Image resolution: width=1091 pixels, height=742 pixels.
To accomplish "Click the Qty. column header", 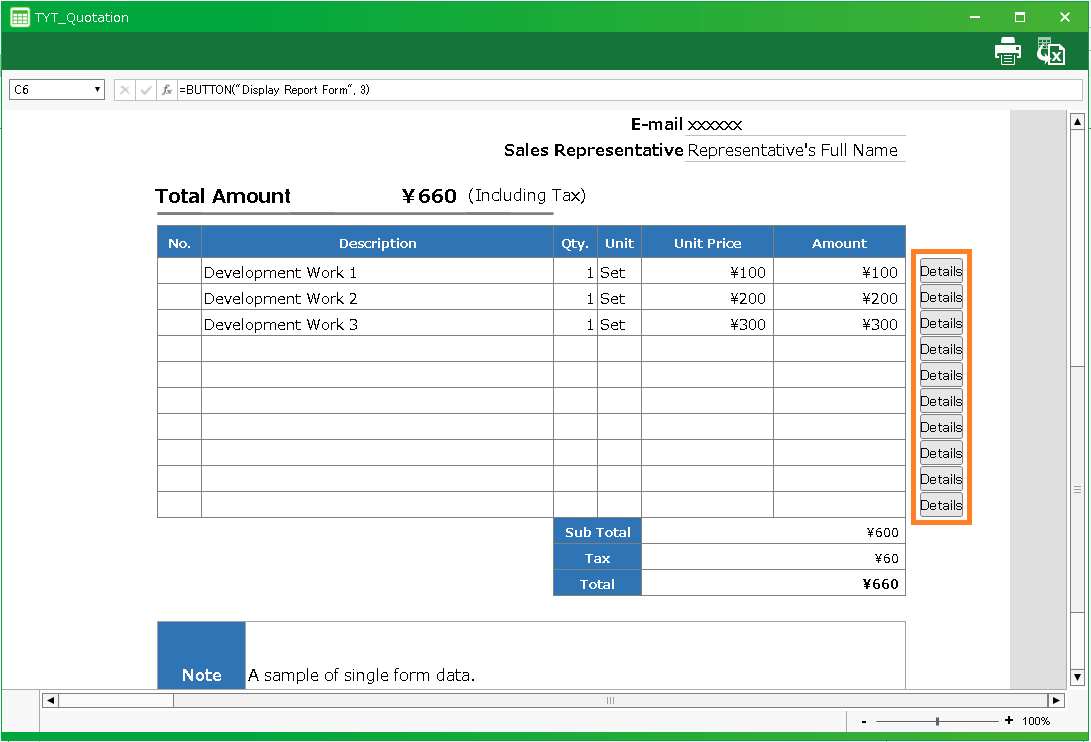I will click(x=575, y=243).
